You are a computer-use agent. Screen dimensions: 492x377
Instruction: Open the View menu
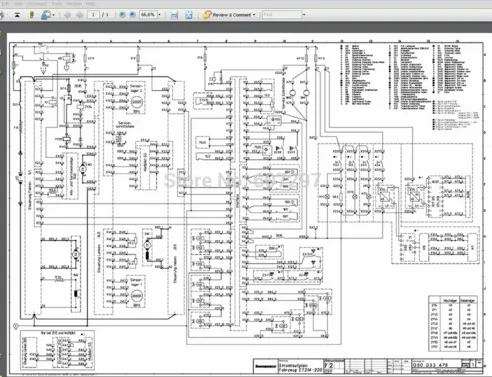[18, 4]
